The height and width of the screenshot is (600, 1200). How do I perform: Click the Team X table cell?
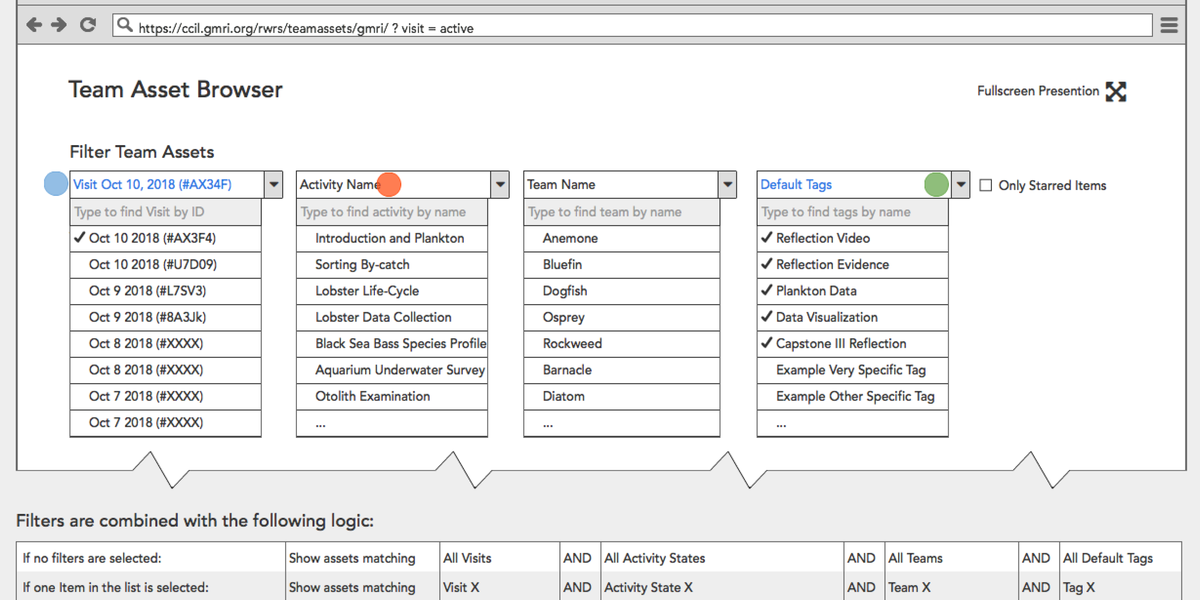click(x=952, y=587)
